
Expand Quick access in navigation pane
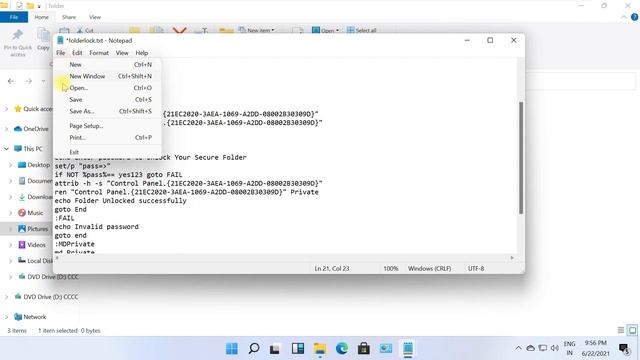click(7, 109)
